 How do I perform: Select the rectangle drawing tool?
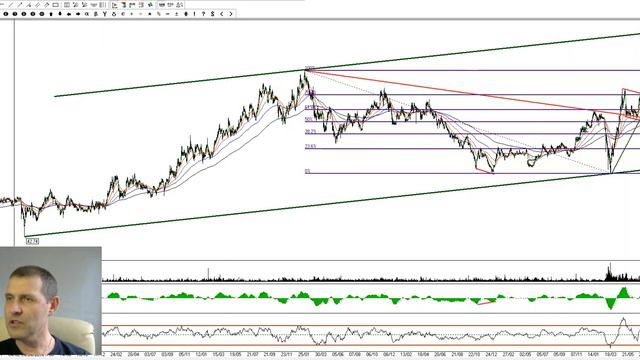pos(56,5)
